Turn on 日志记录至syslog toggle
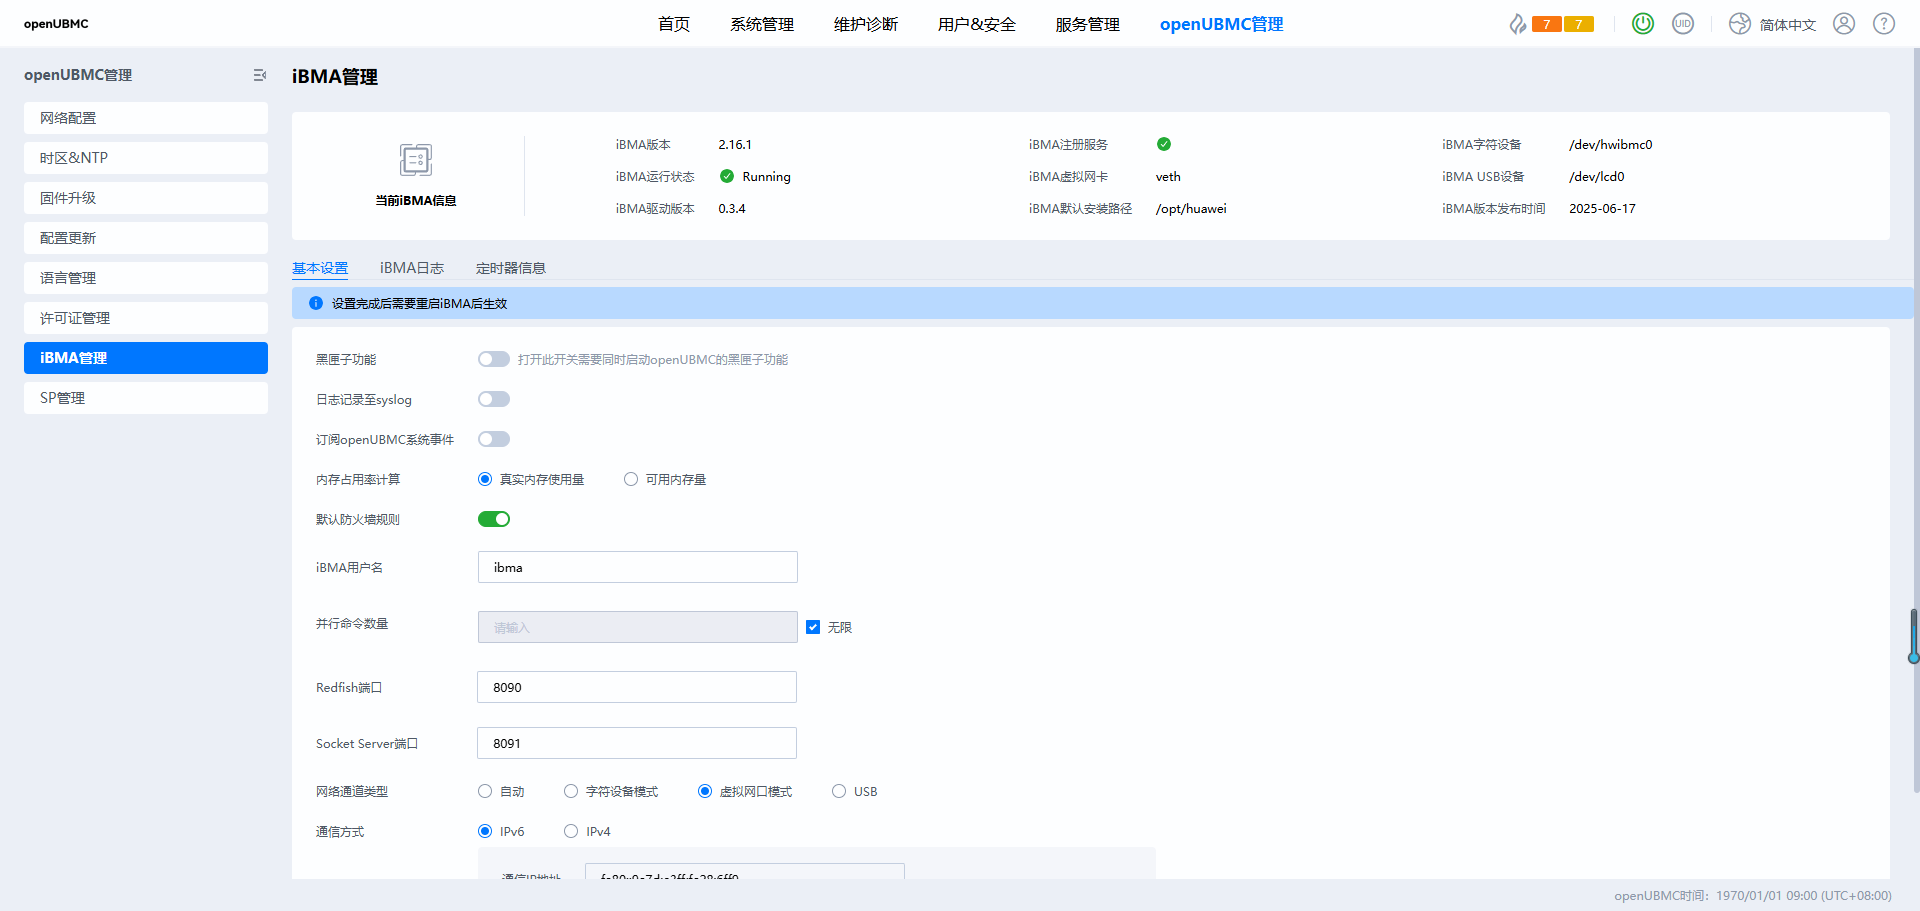Image resolution: width=1920 pixels, height=911 pixels. coord(494,399)
